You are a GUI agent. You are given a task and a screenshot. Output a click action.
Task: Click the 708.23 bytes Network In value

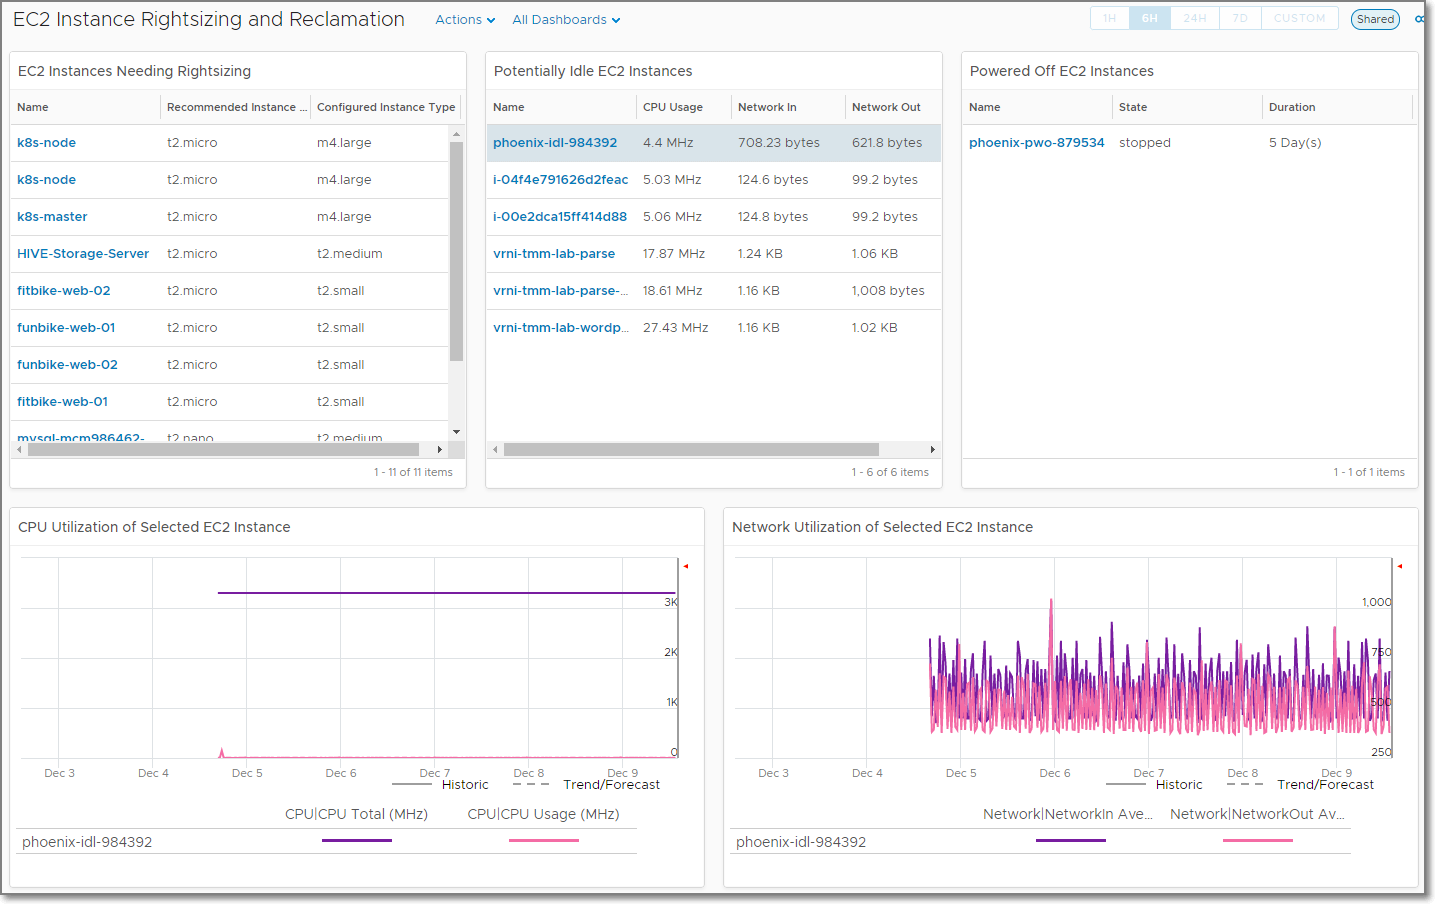[x=778, y=143]
